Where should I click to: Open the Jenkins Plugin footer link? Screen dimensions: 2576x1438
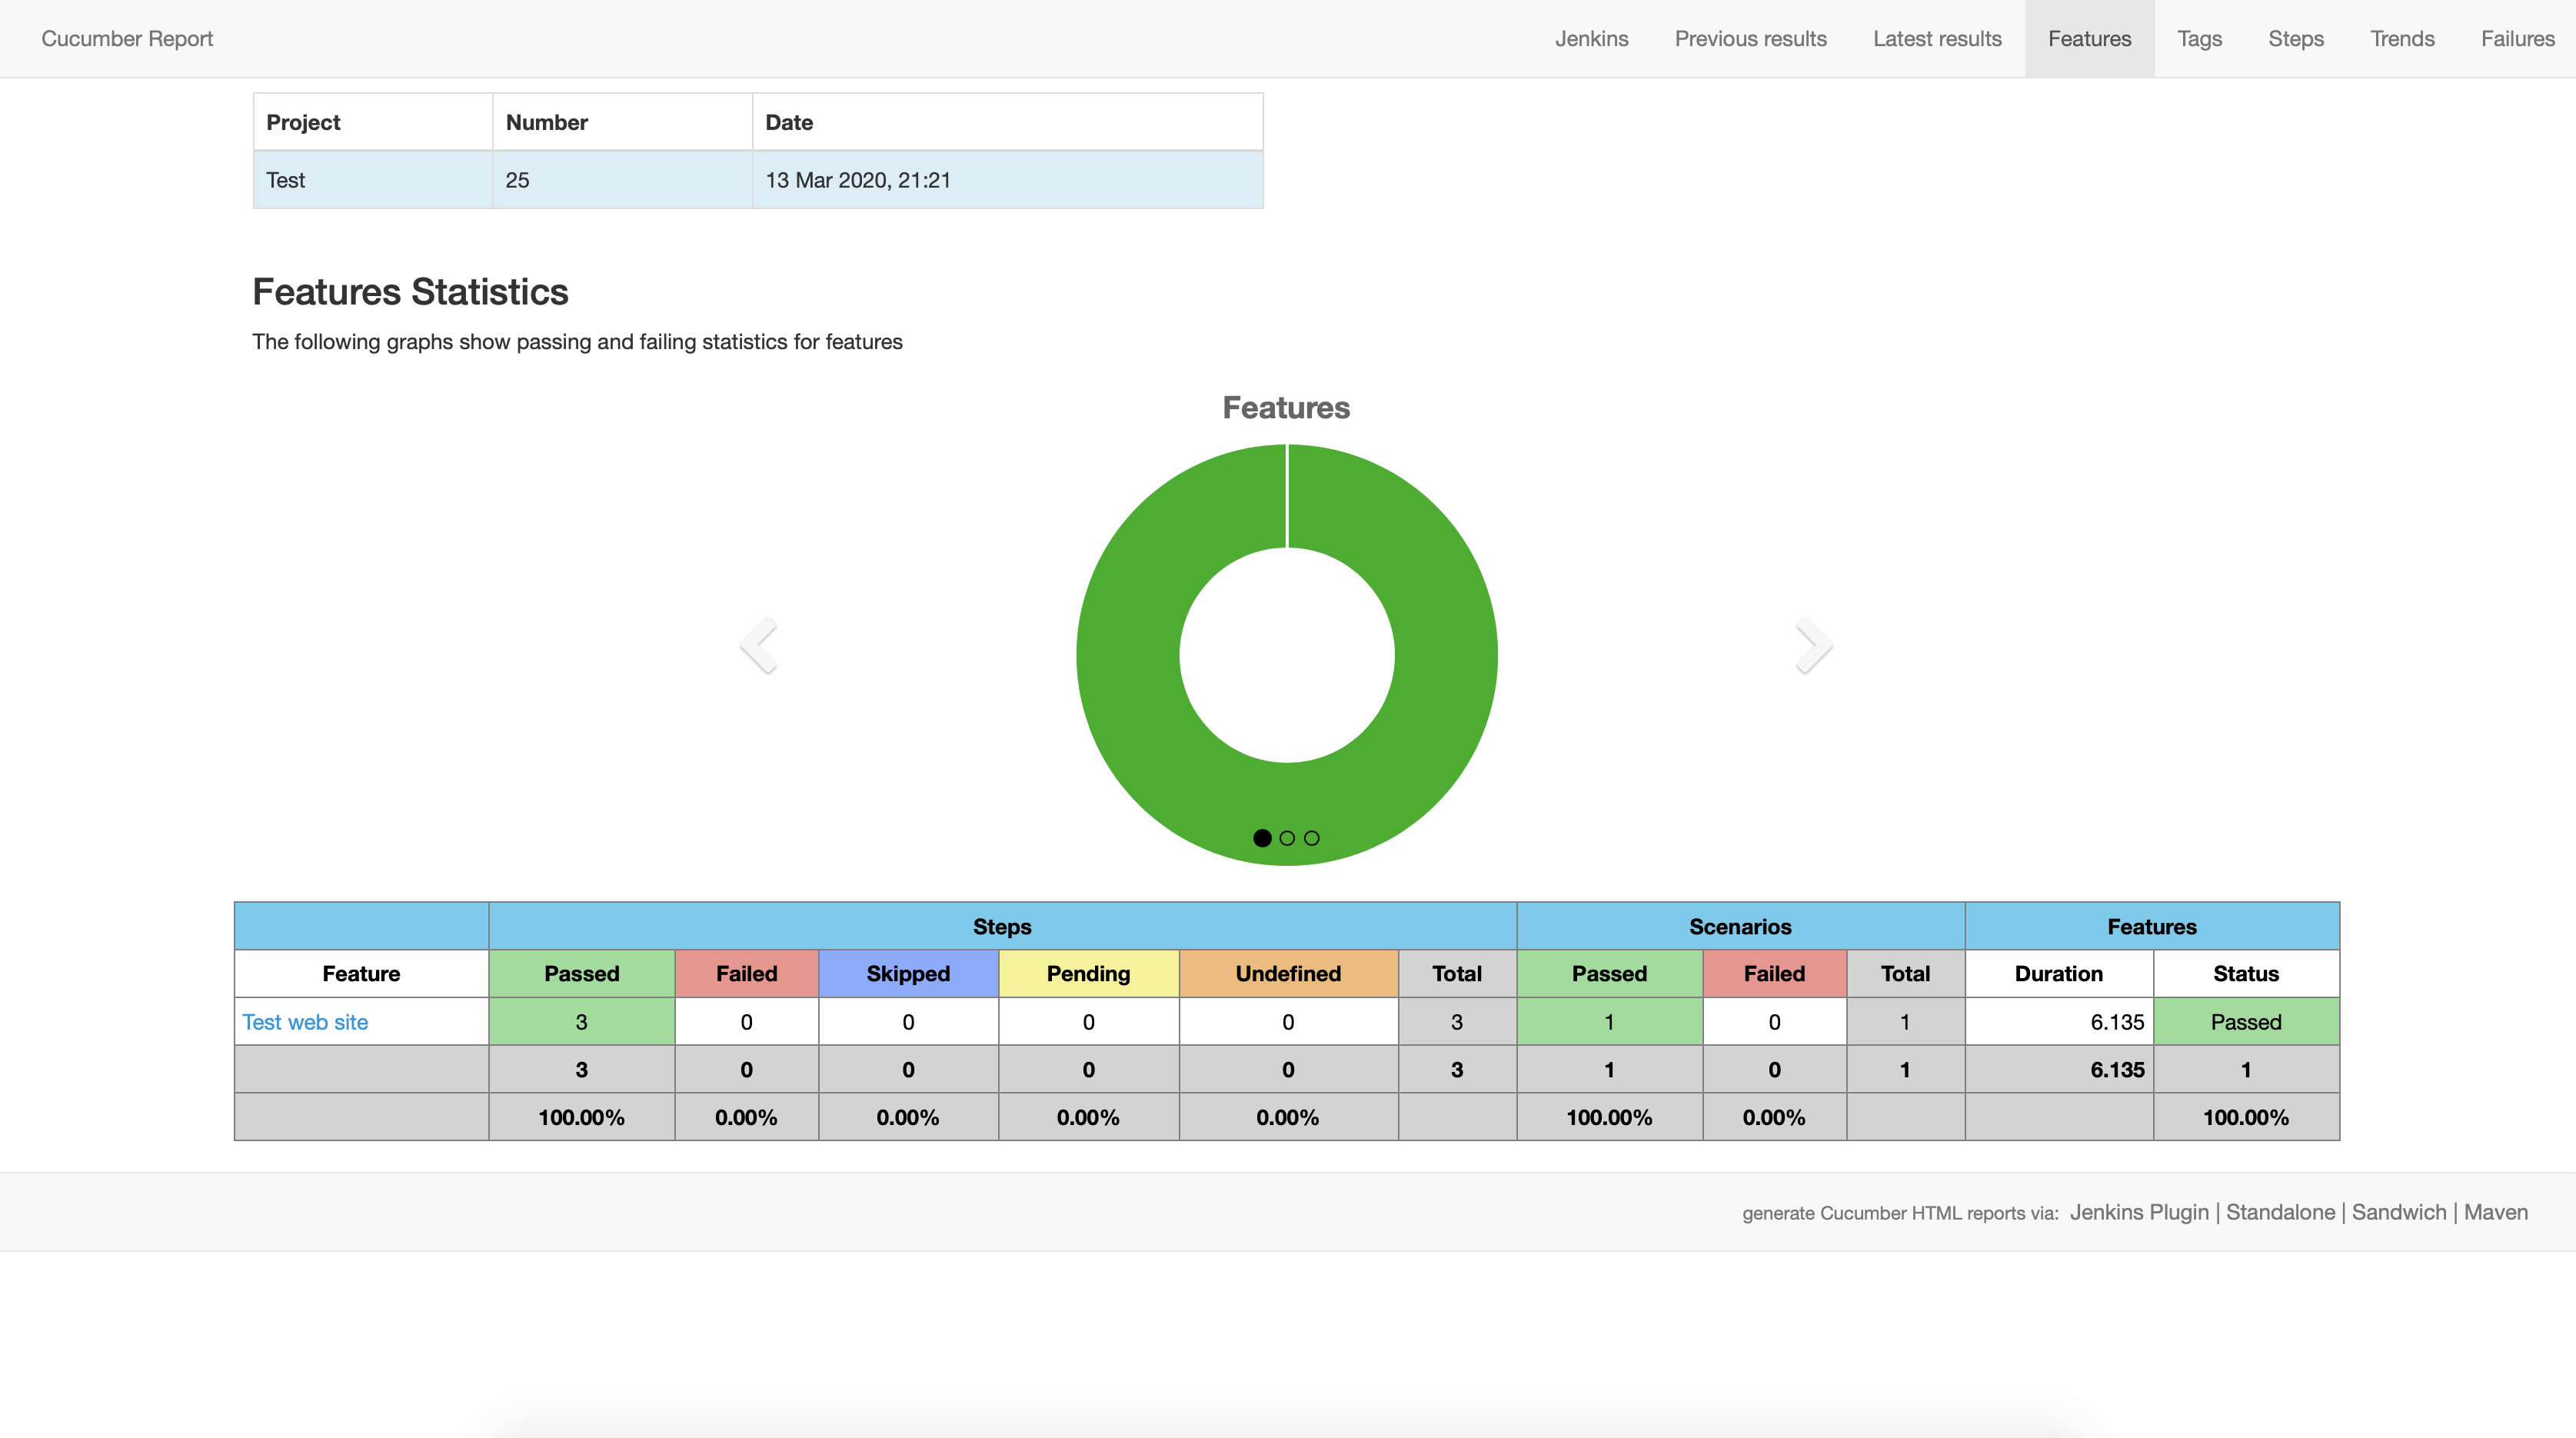[2139, 1212]
